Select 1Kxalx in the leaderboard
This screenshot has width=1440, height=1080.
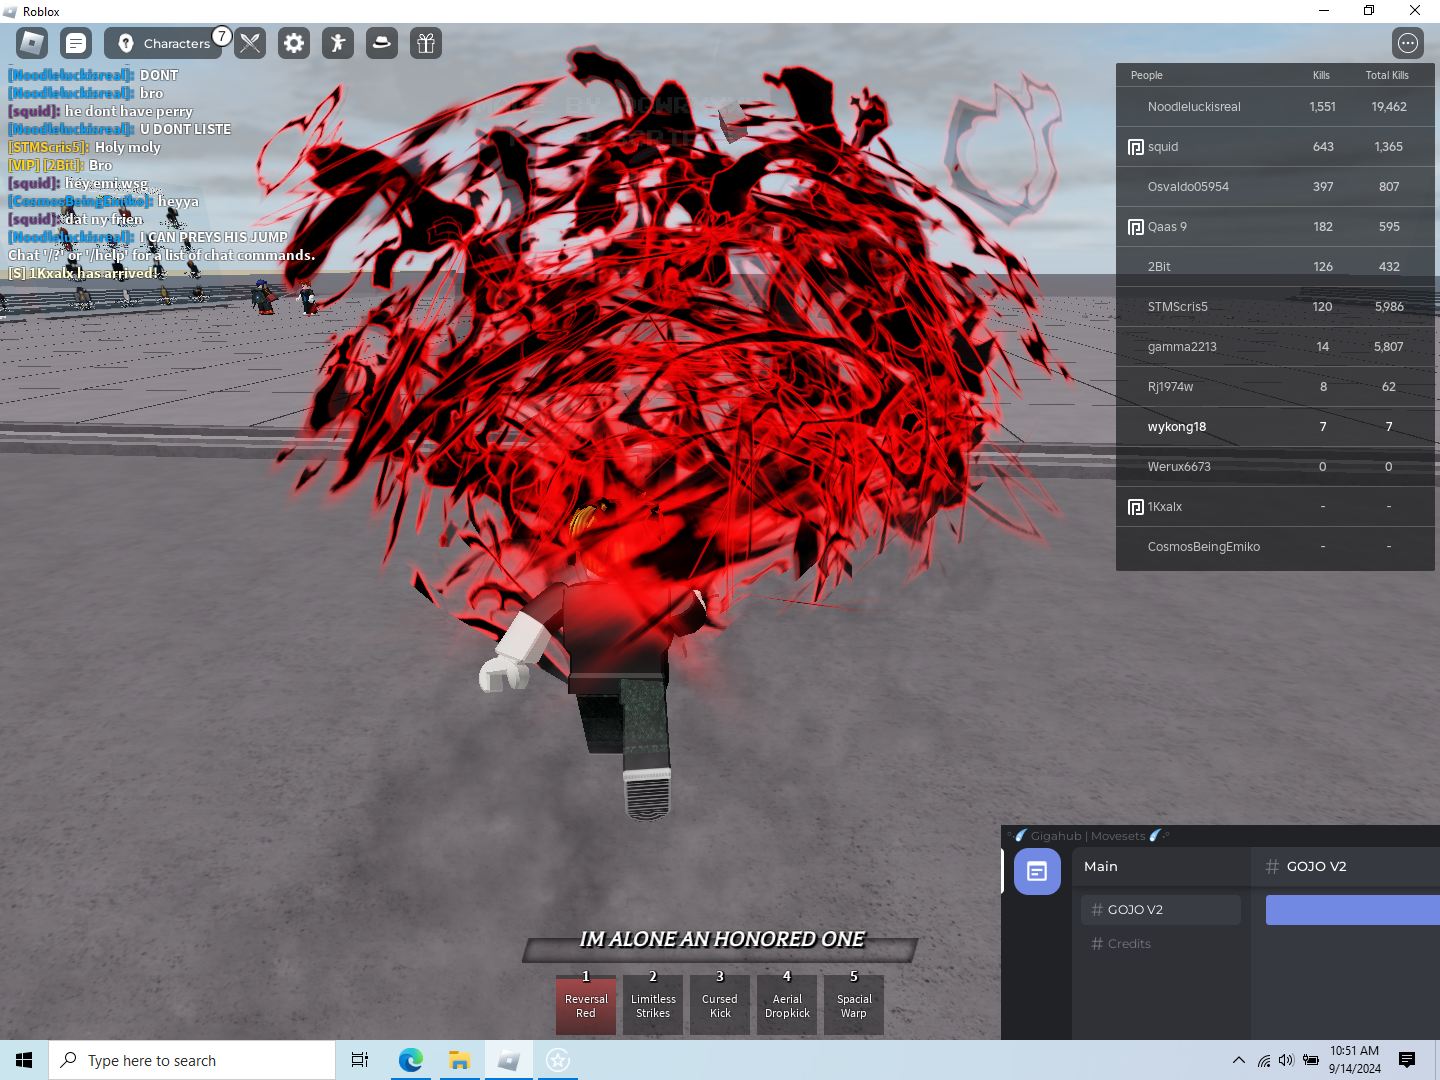[1275, 507]
